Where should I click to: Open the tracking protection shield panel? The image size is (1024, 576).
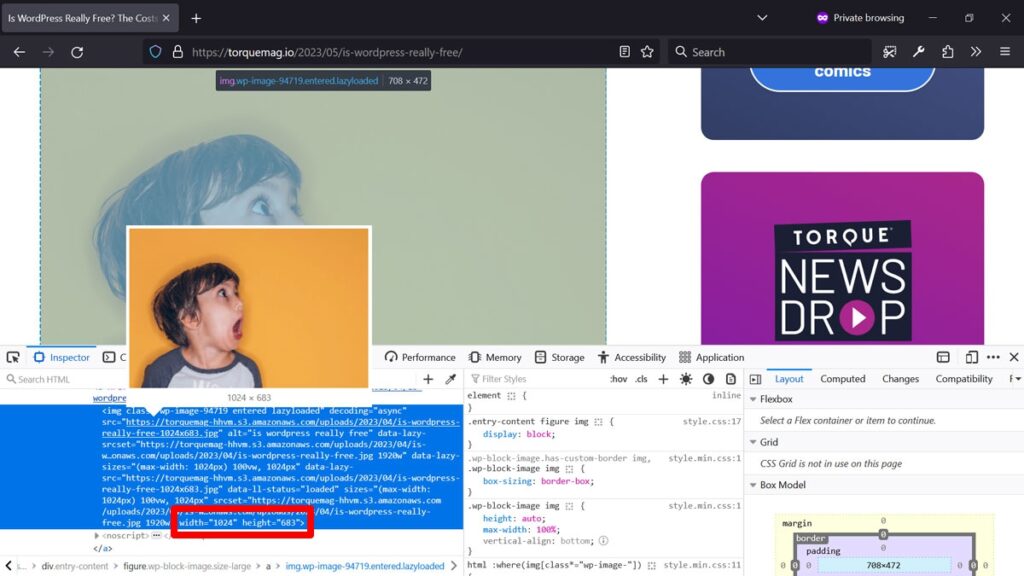(155, 51)
